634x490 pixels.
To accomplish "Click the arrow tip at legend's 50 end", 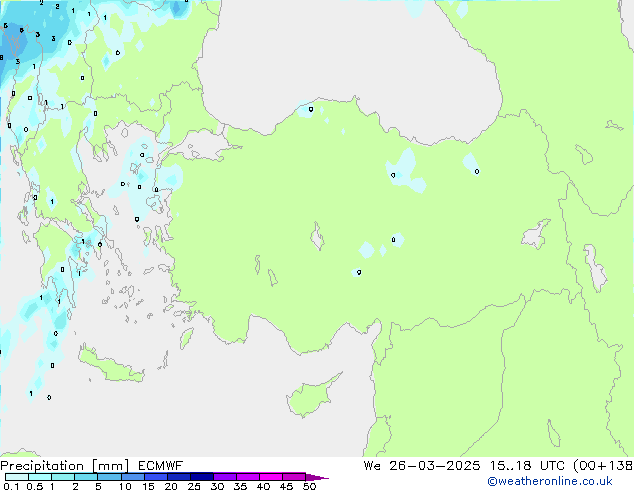I will 317,477.
